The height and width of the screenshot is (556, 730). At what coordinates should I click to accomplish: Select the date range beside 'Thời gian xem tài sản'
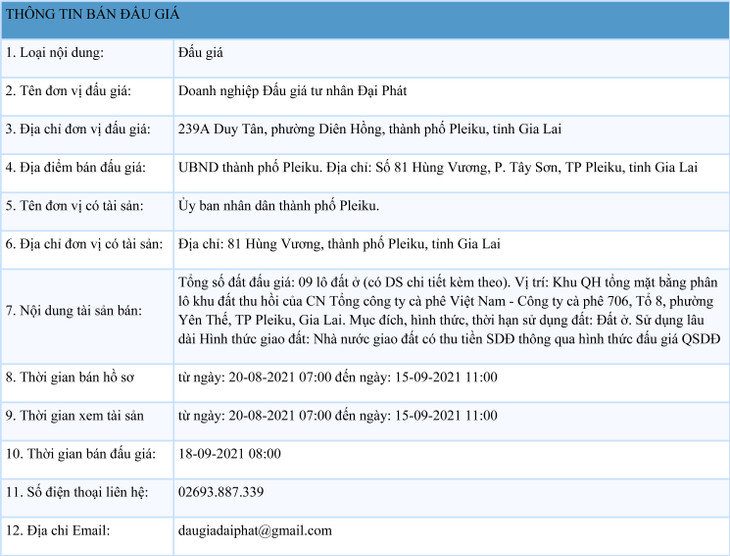click(337, 415)
